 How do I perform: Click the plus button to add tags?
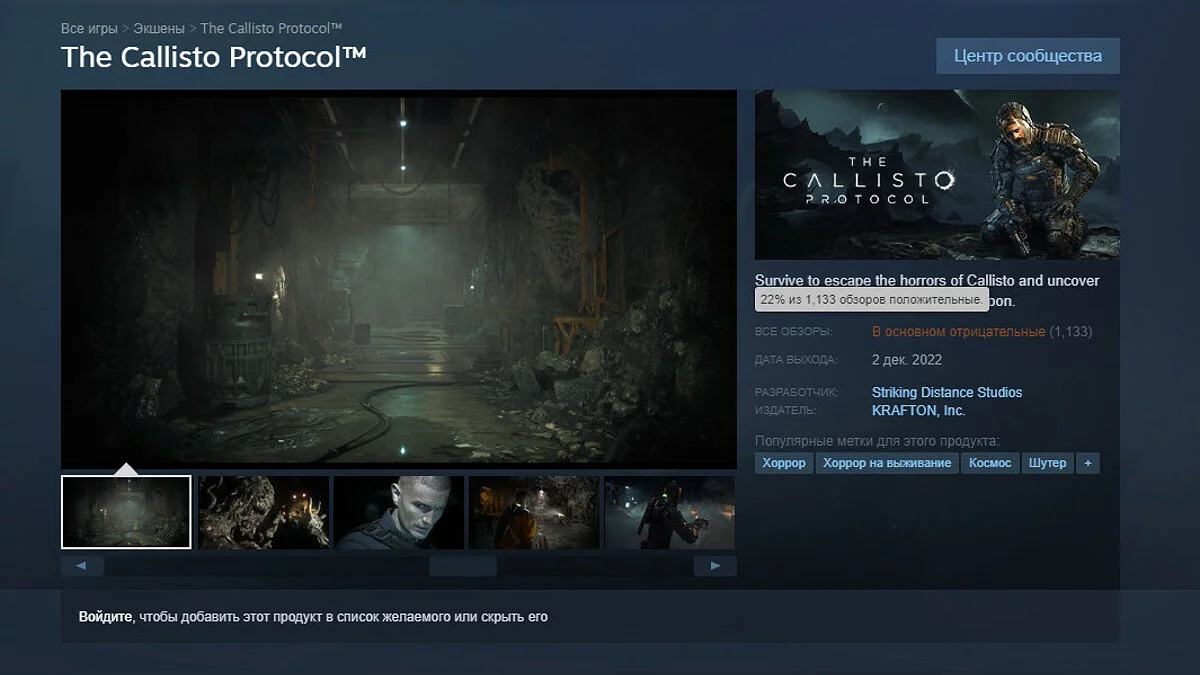coord(1088,463)
